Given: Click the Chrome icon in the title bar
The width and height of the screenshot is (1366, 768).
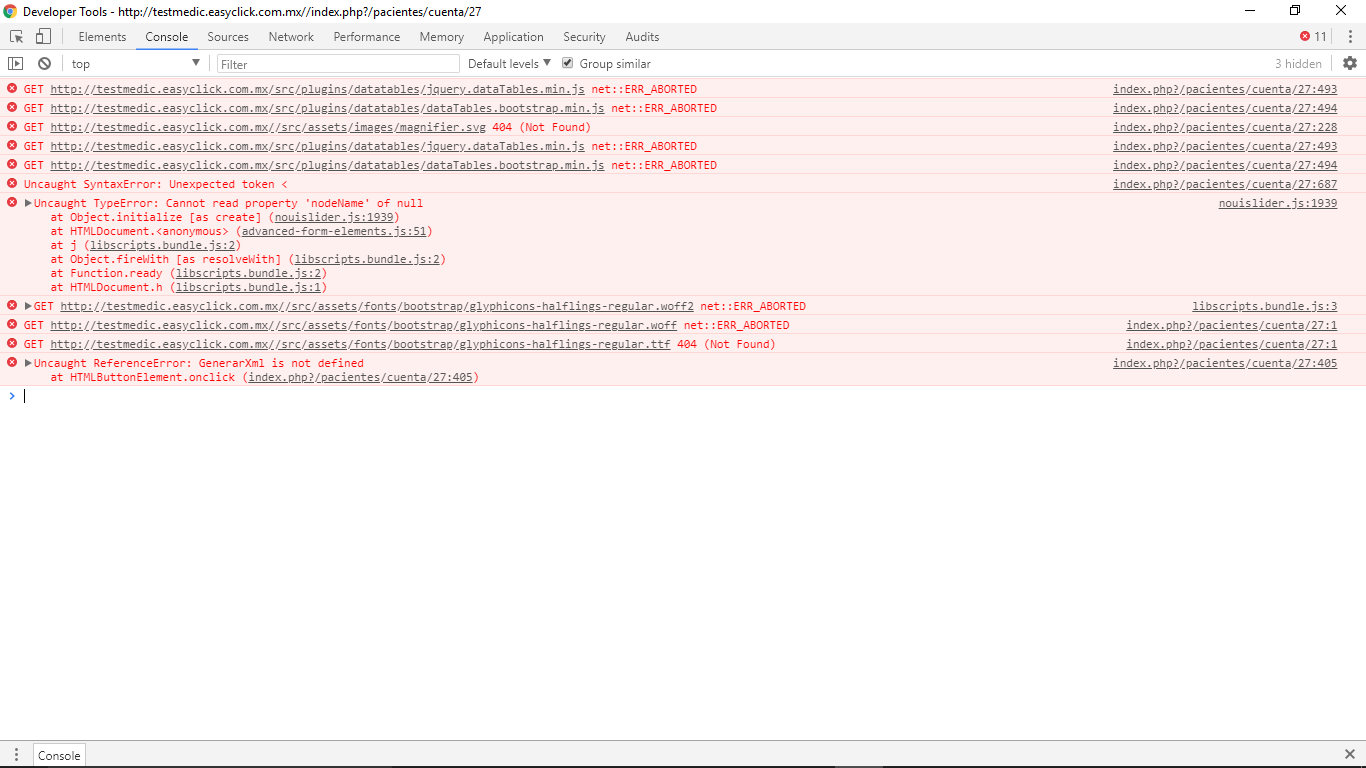Looking at the screenshot, I should (x=10, y=11).
